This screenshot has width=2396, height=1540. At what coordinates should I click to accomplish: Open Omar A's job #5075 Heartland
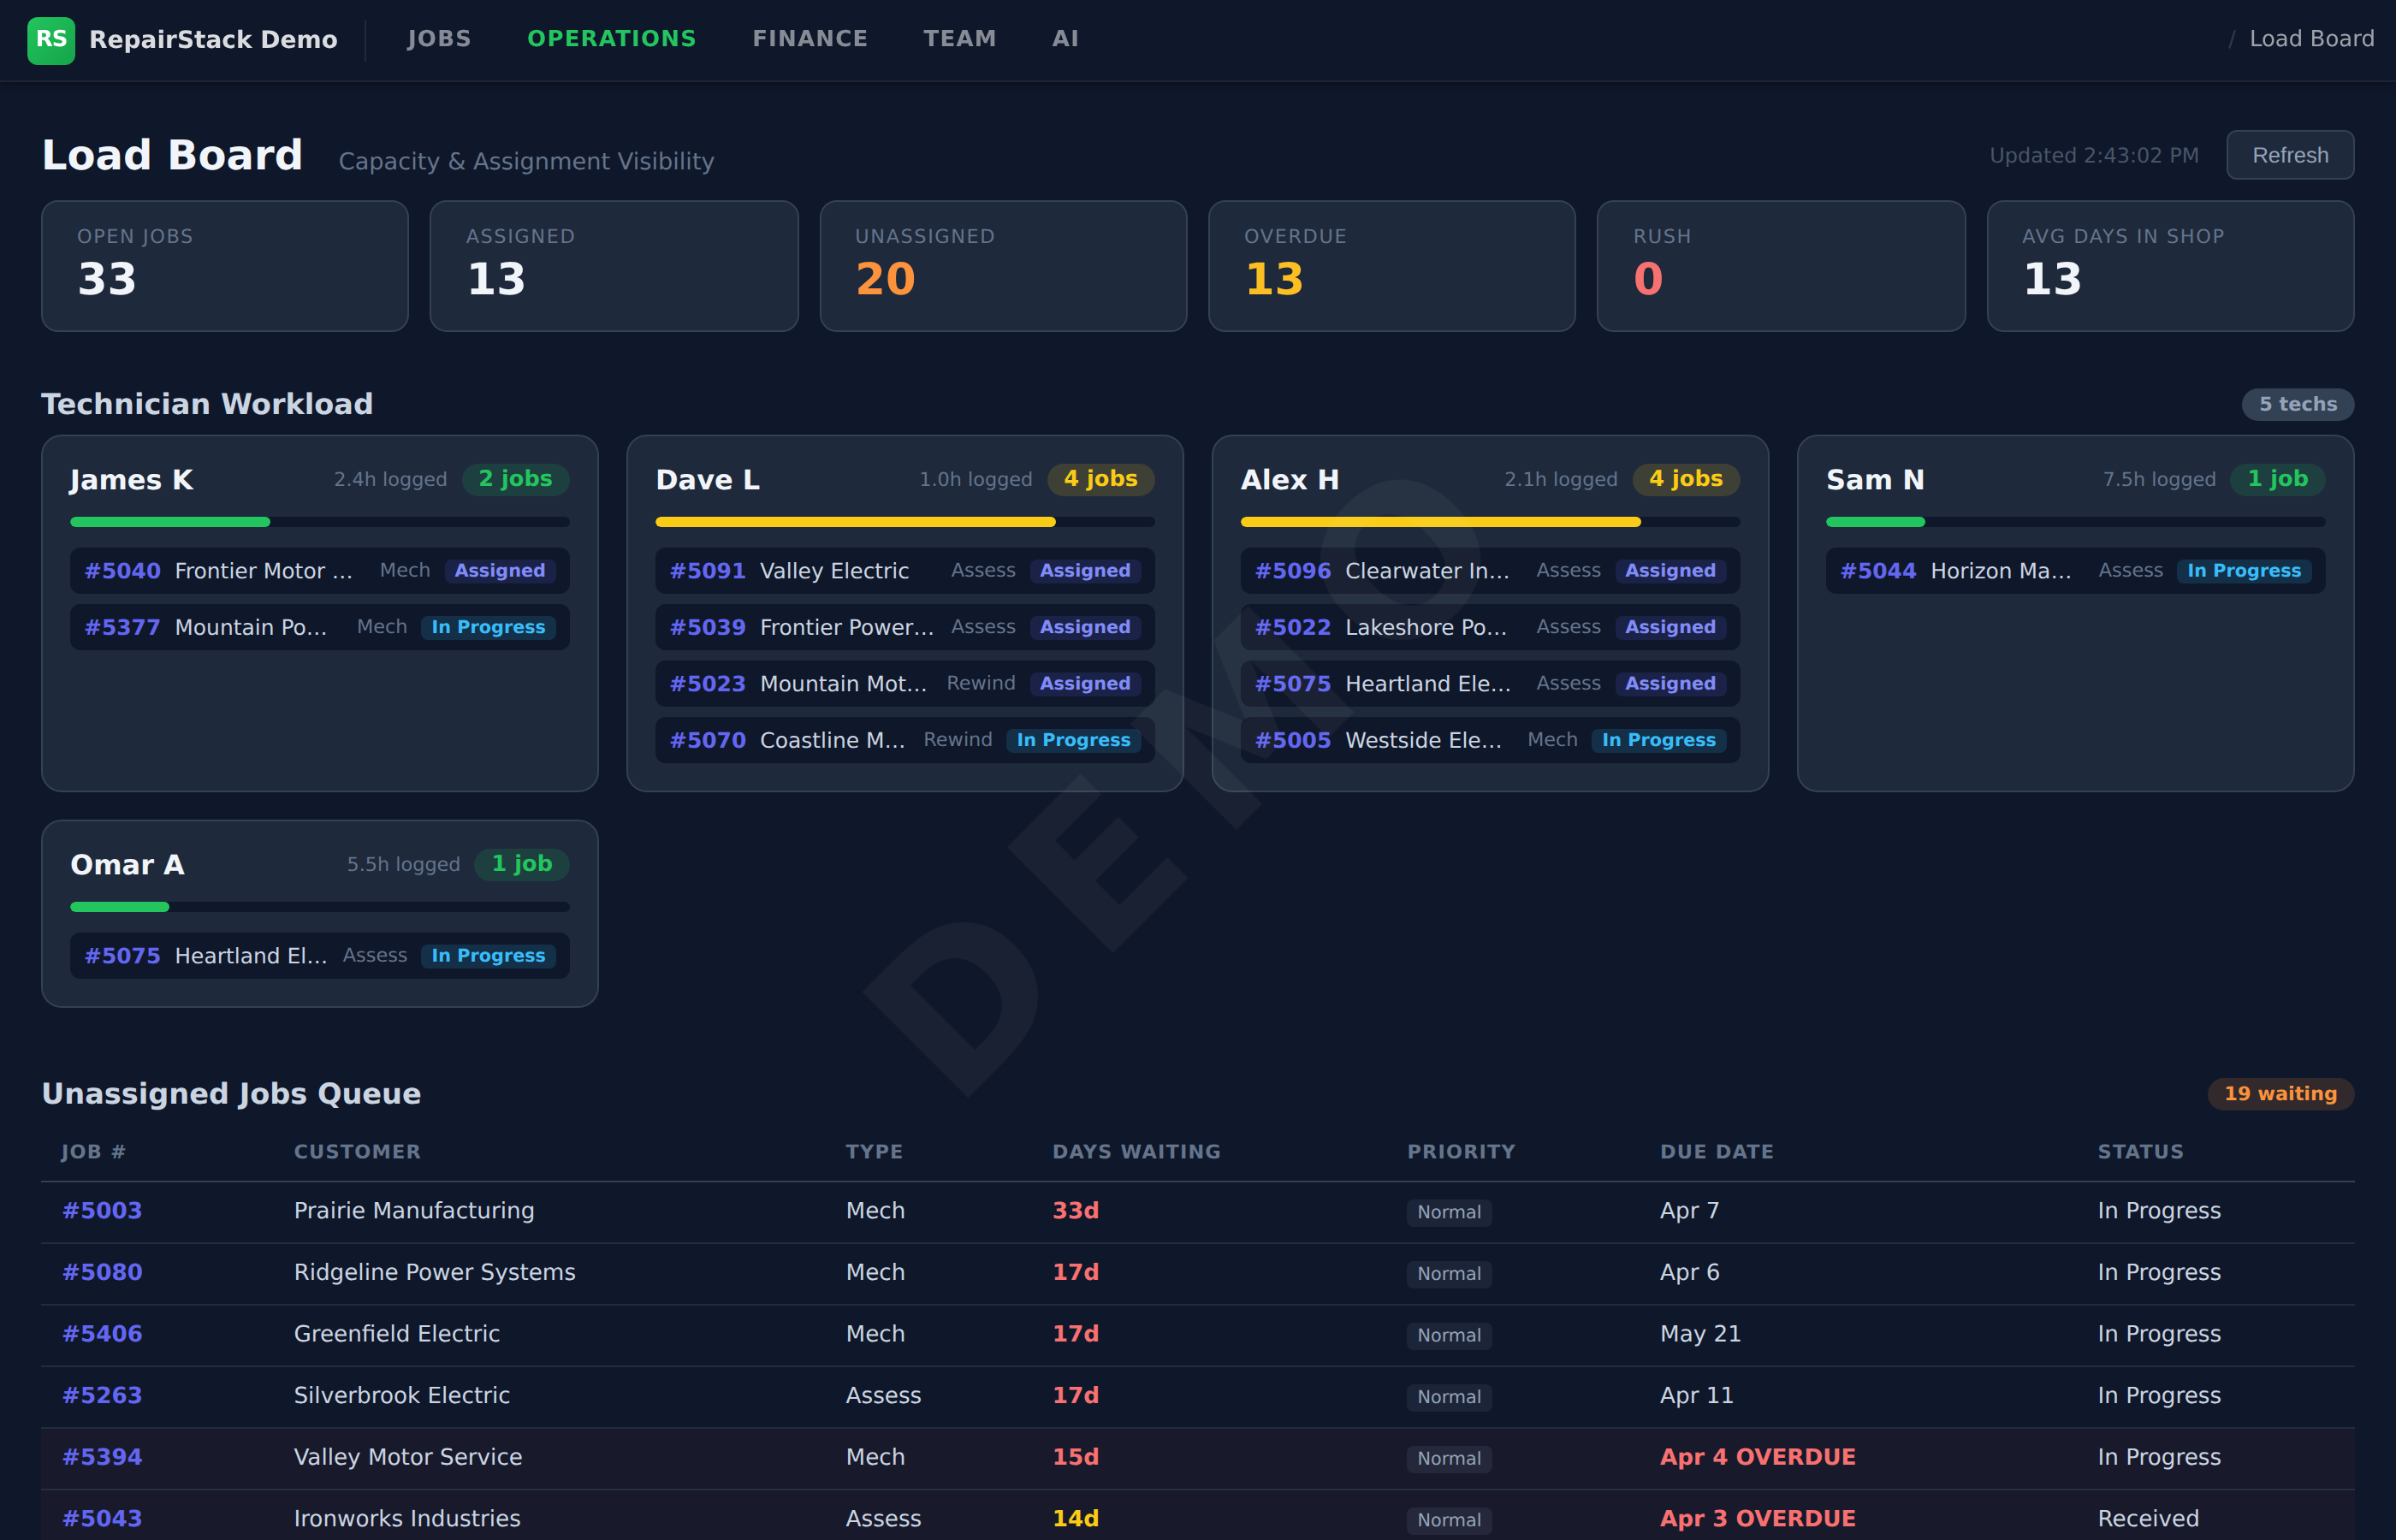[x=320, y=956]
